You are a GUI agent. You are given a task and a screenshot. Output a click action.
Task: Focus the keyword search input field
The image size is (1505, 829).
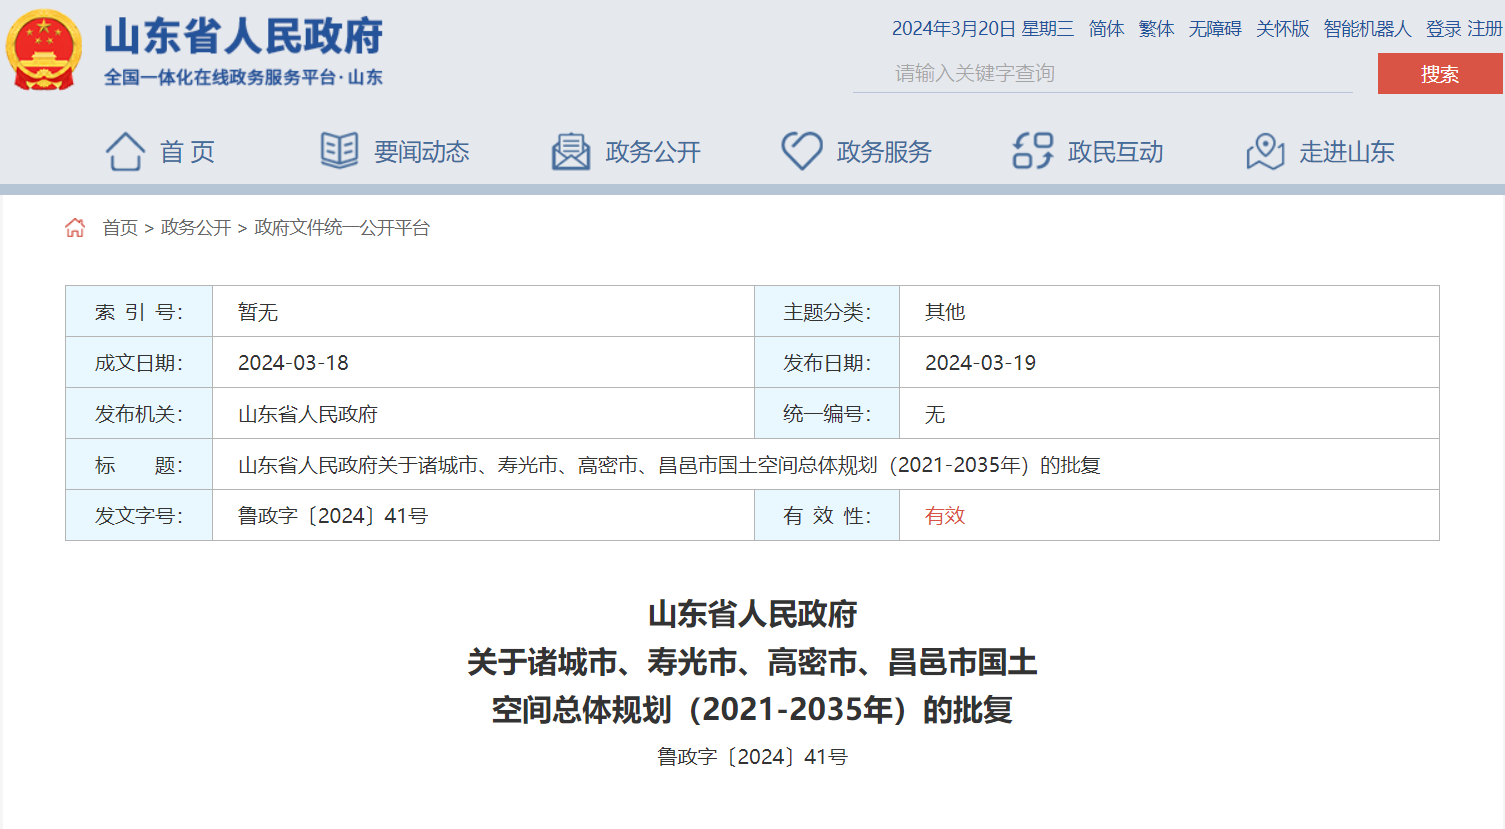coord(1103,73)
